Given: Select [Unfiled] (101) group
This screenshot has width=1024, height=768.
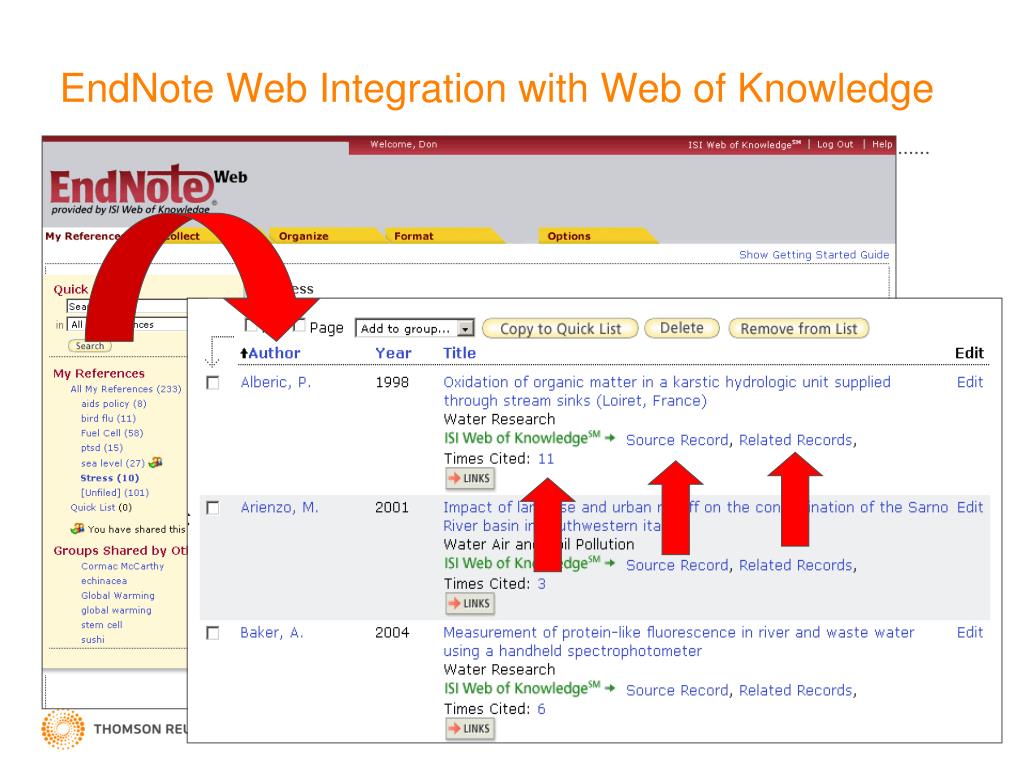Looking at the screenshot, I should click(x=114, y=493).
